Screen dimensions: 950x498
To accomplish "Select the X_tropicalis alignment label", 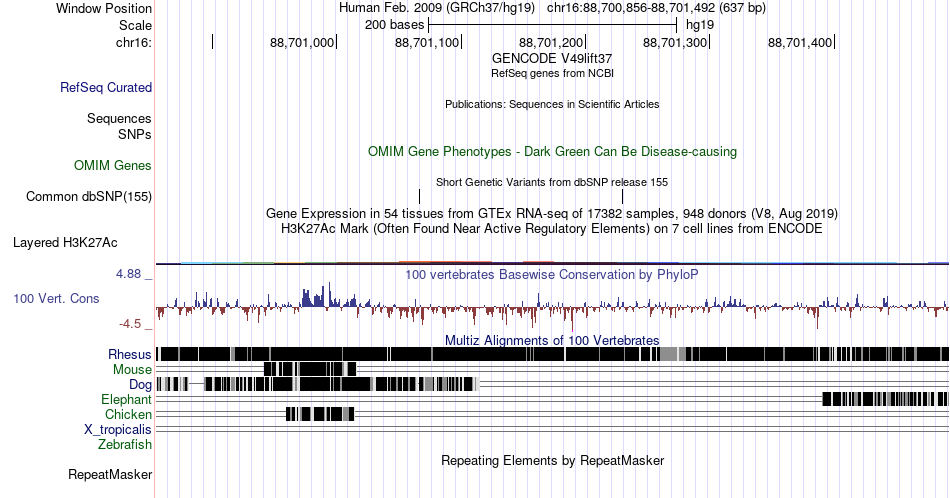I will [118, 430].
